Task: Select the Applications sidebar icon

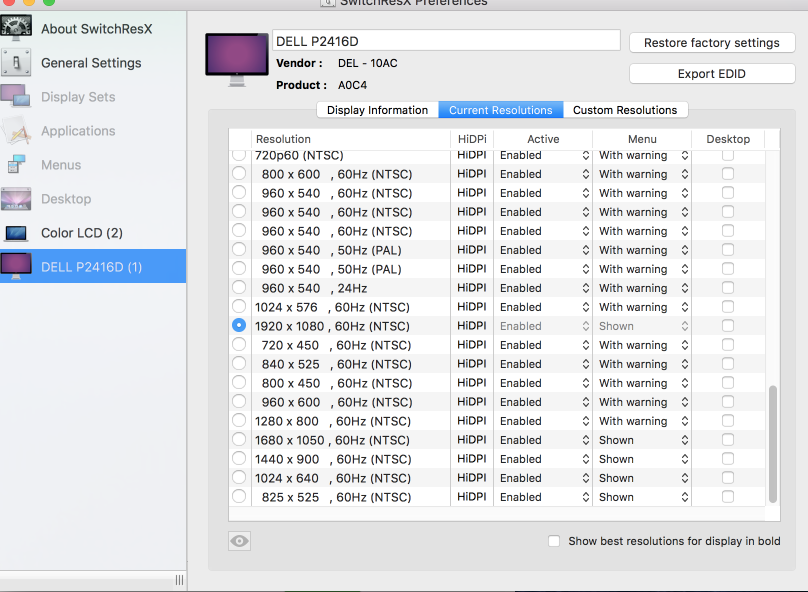Action: [16, 131]
